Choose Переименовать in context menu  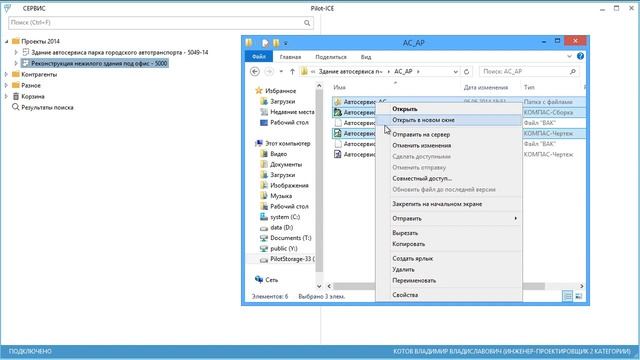coord(449,280)
